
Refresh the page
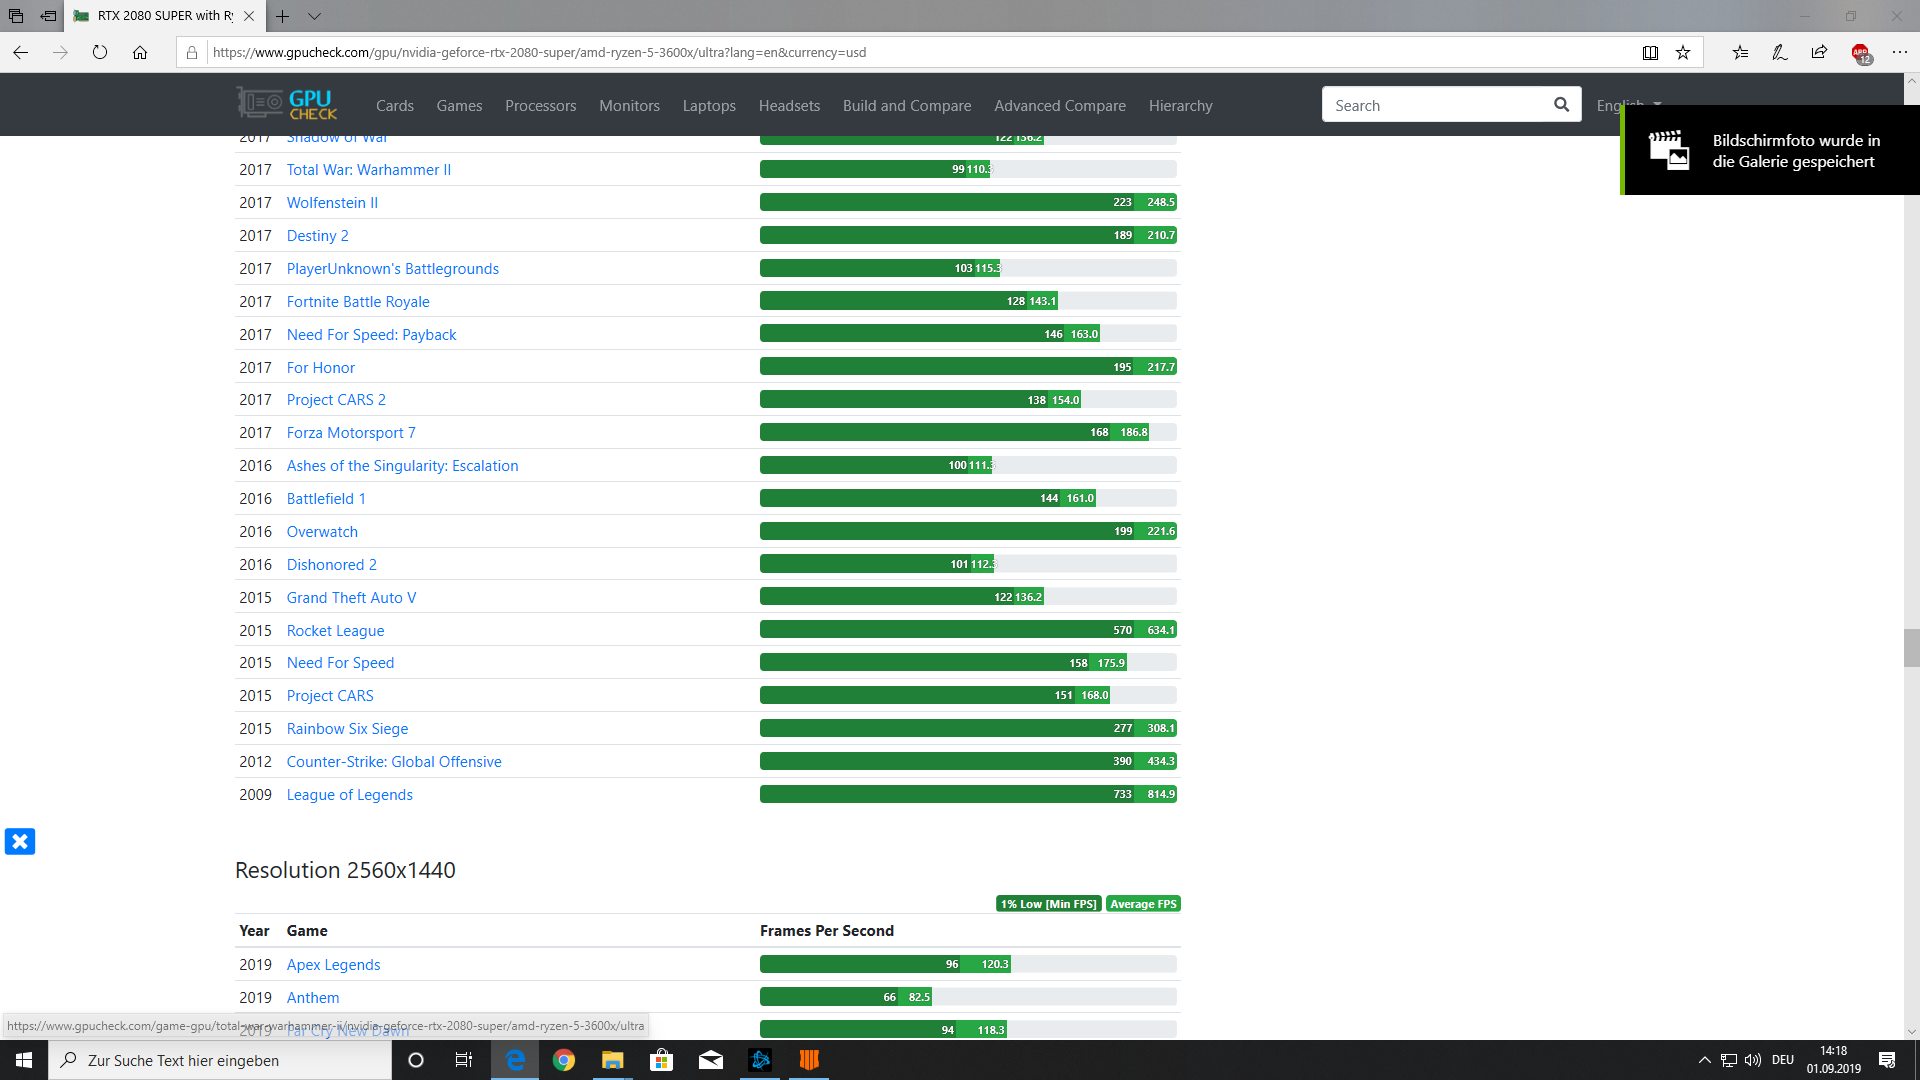(x=100, y=53)
